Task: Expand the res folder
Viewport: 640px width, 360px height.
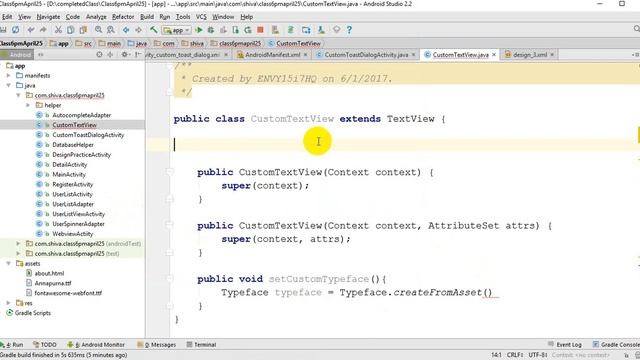Action: (x=9, y=303)
